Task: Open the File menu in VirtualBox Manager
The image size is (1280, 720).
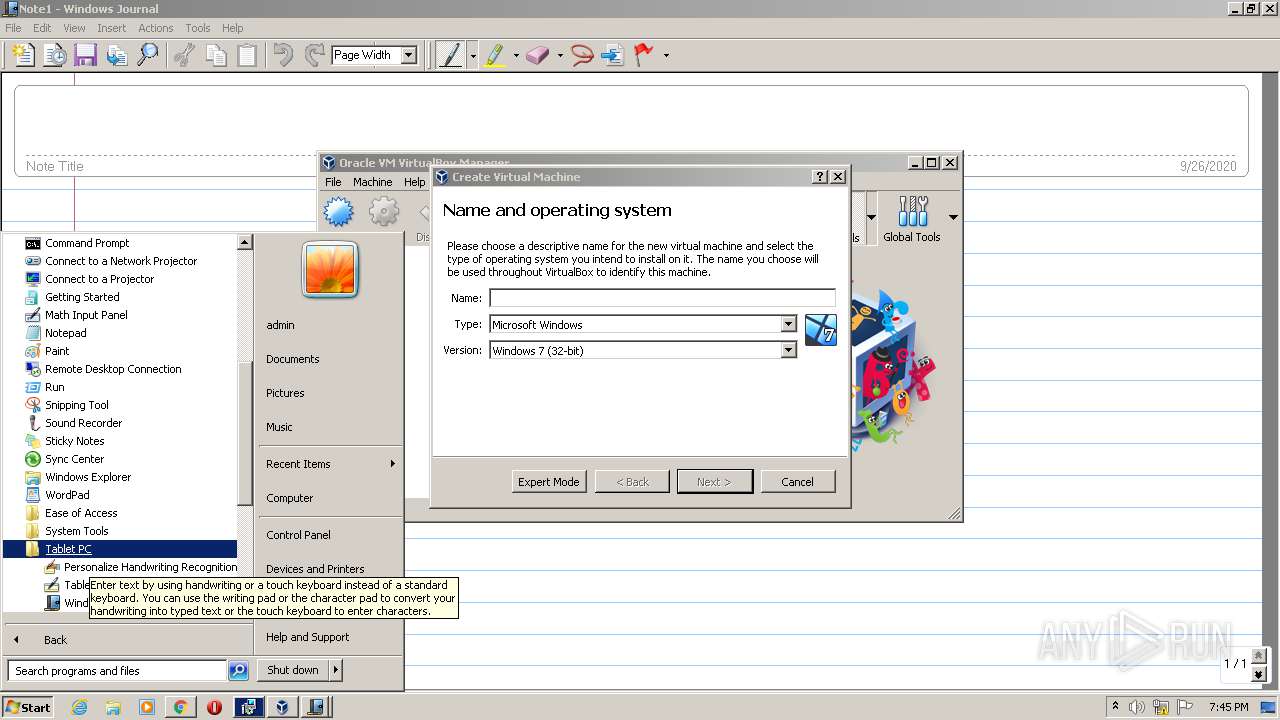Action: tap(333, 182)
